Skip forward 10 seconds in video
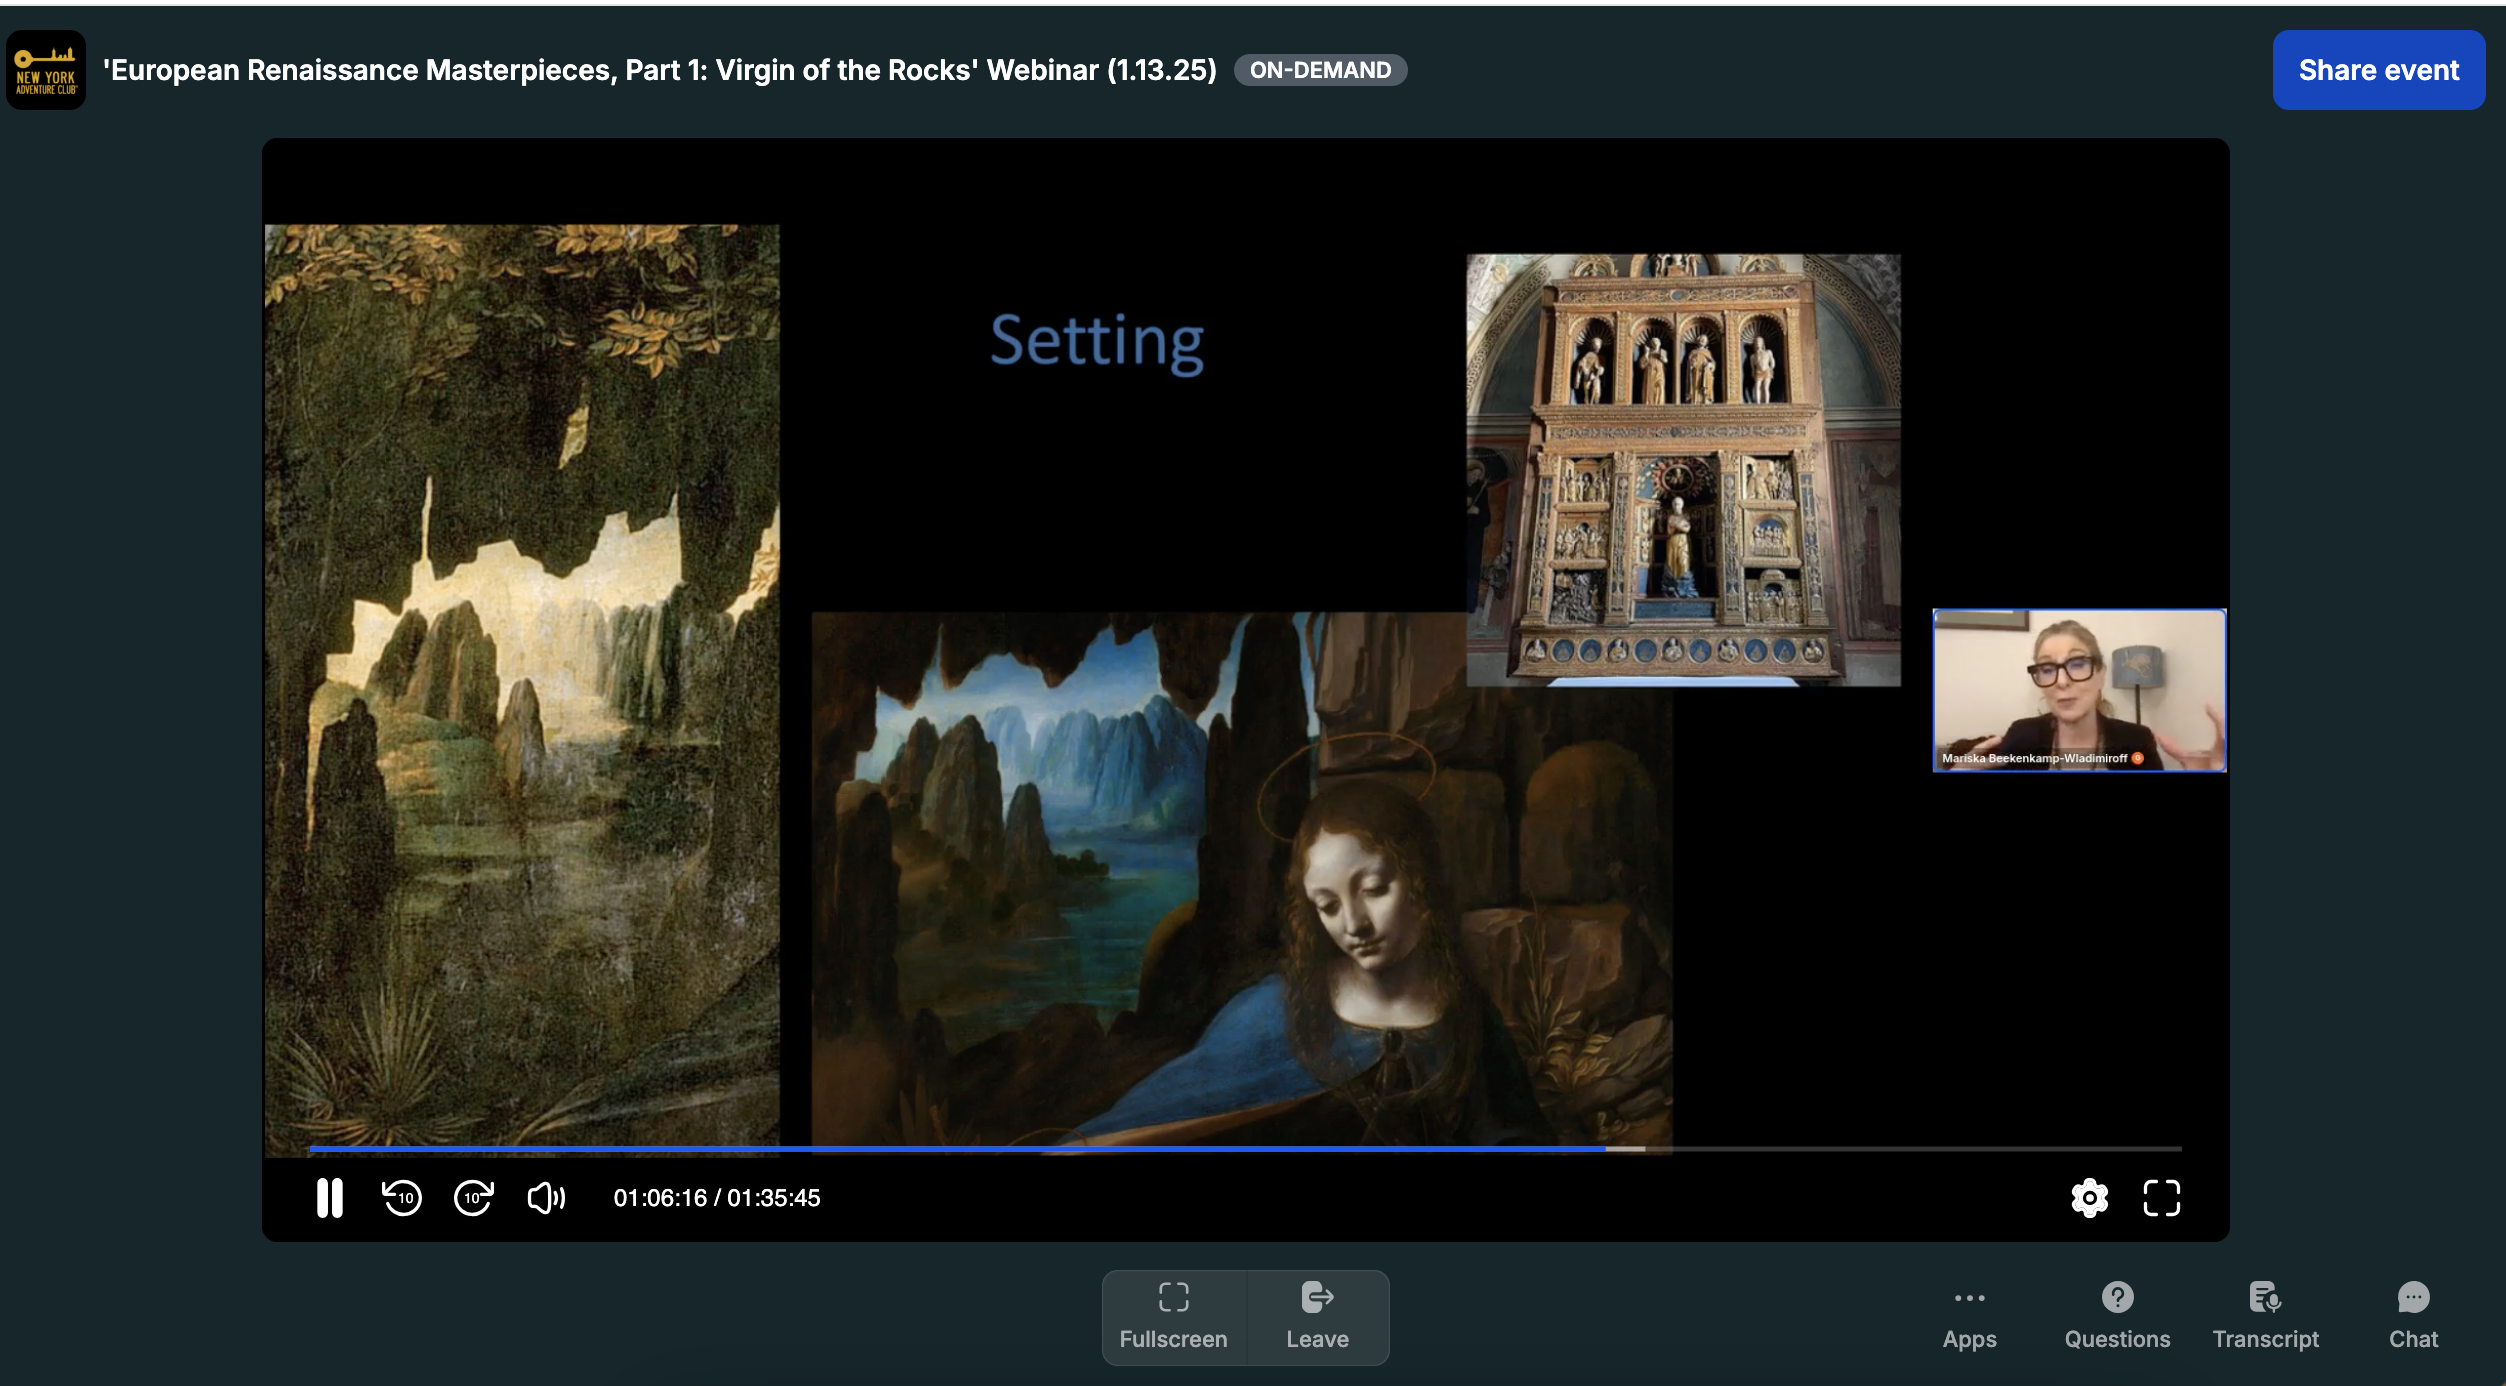 click(473, 1197)
